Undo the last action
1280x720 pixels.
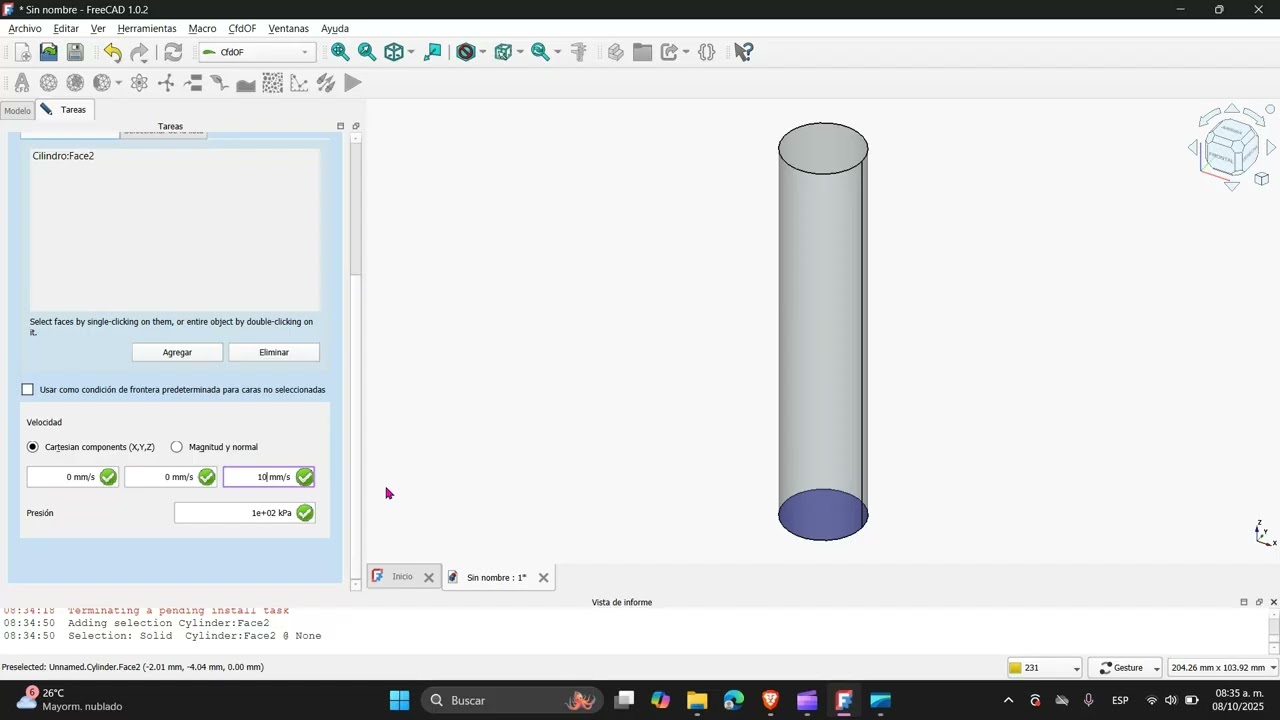(112, 52)
